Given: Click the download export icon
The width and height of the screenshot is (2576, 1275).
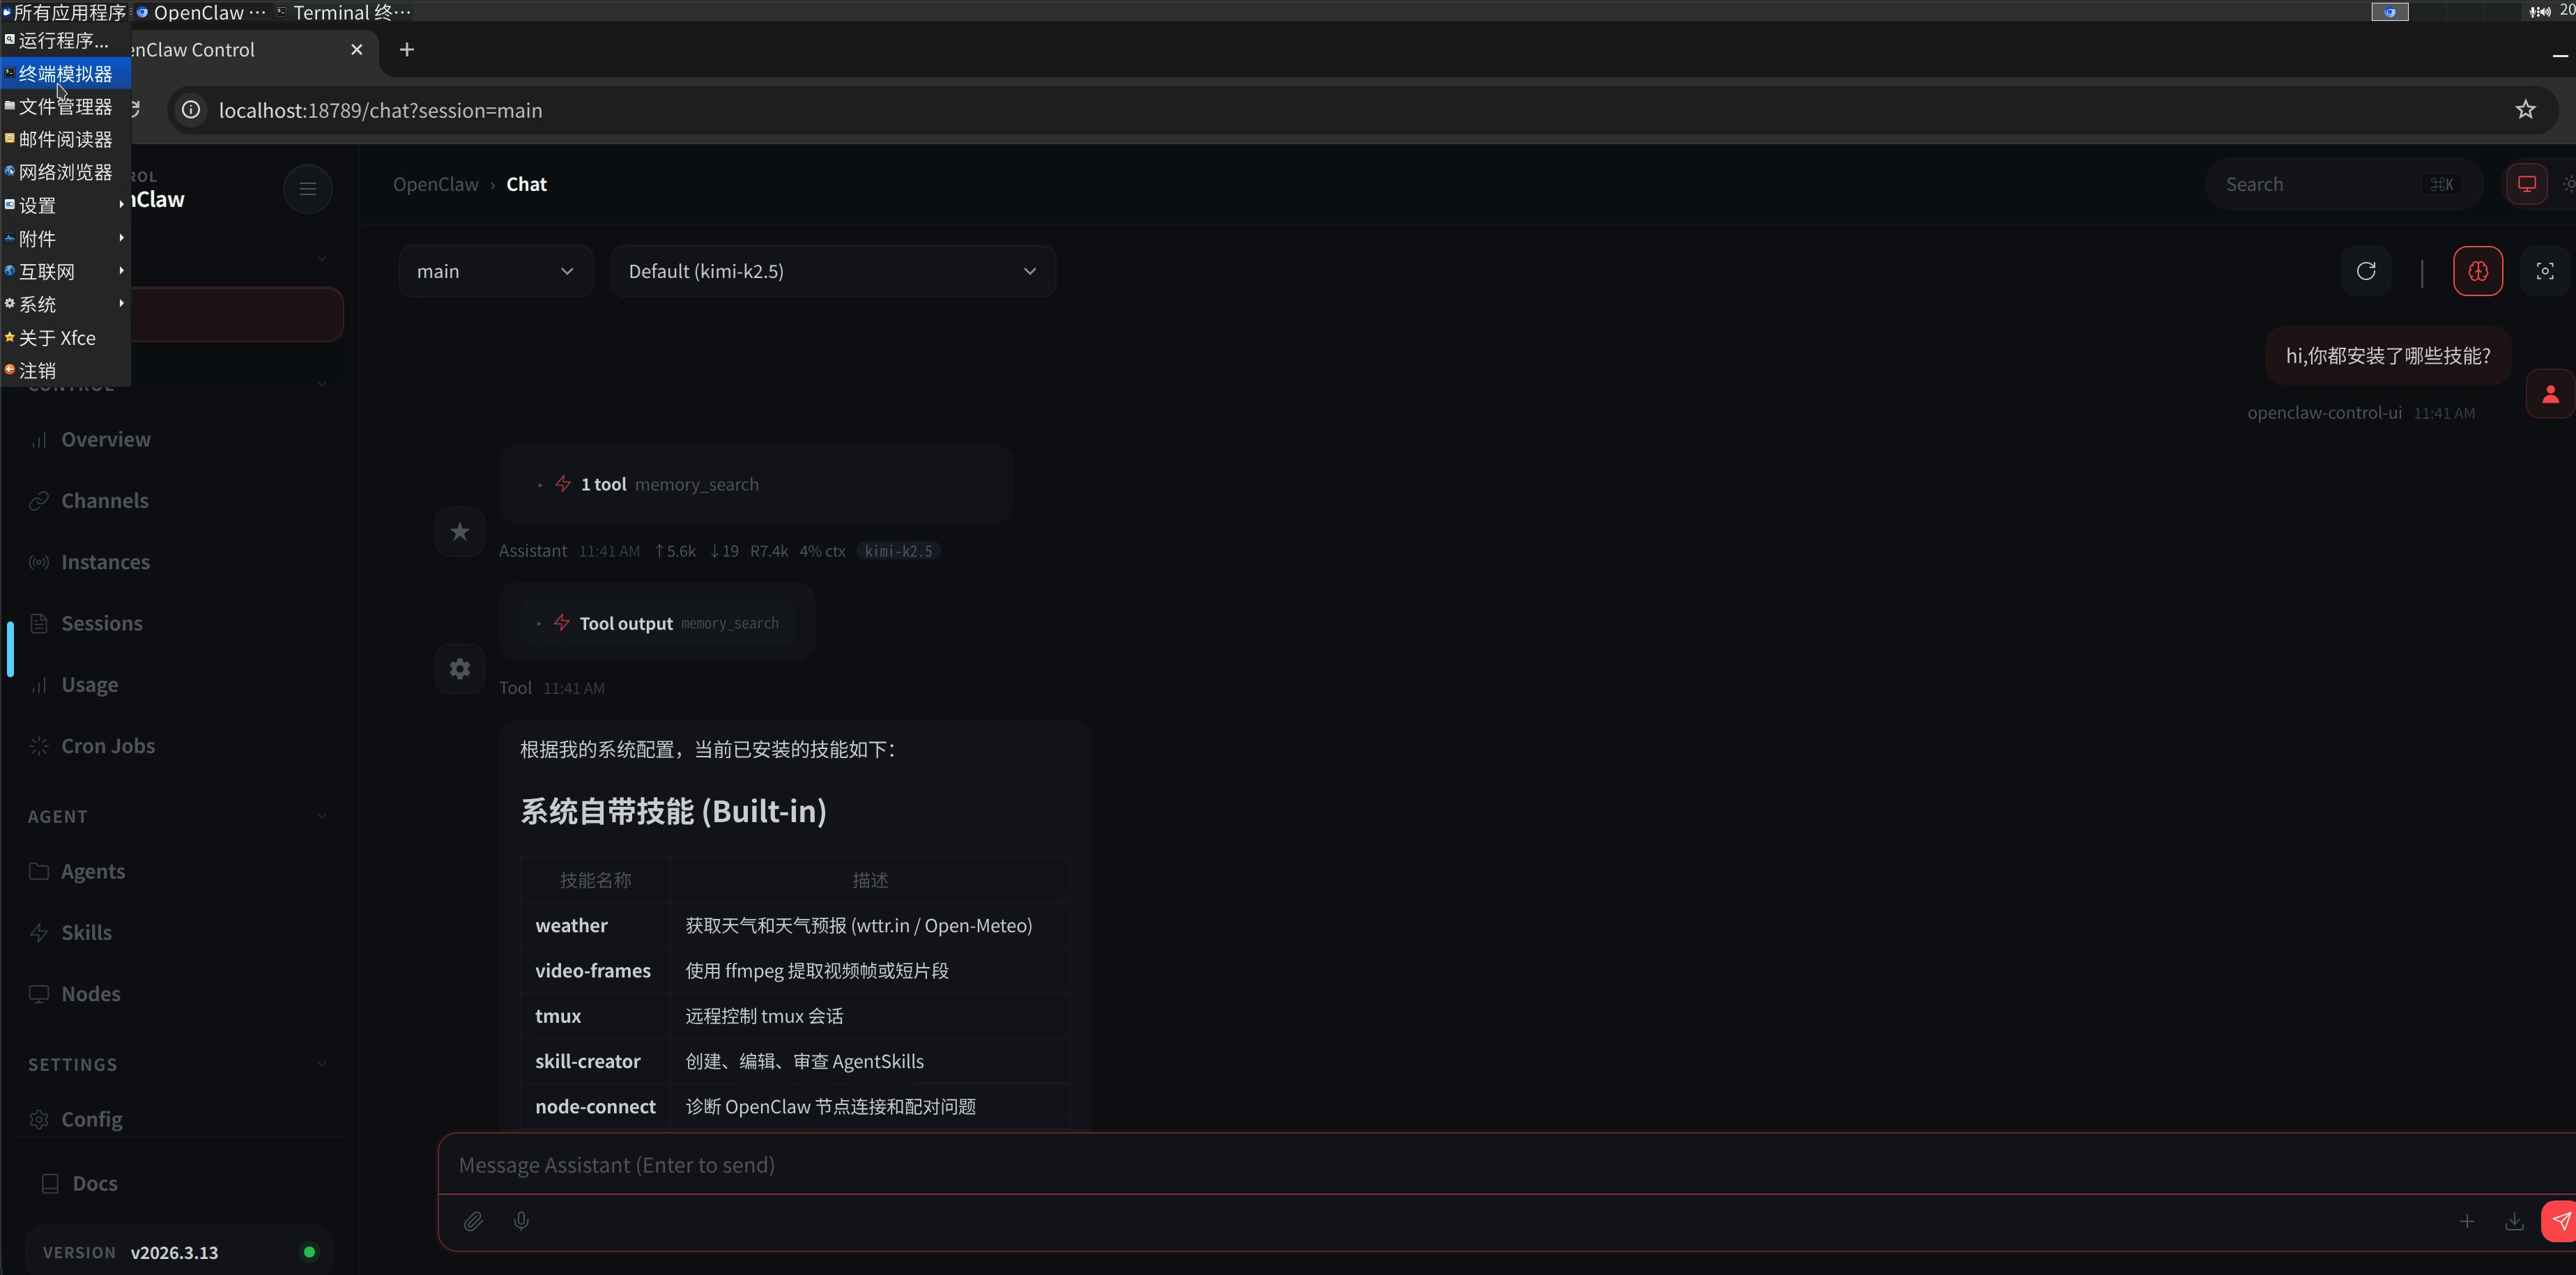Looking at the screenshot, I should pos(2513,1221).
